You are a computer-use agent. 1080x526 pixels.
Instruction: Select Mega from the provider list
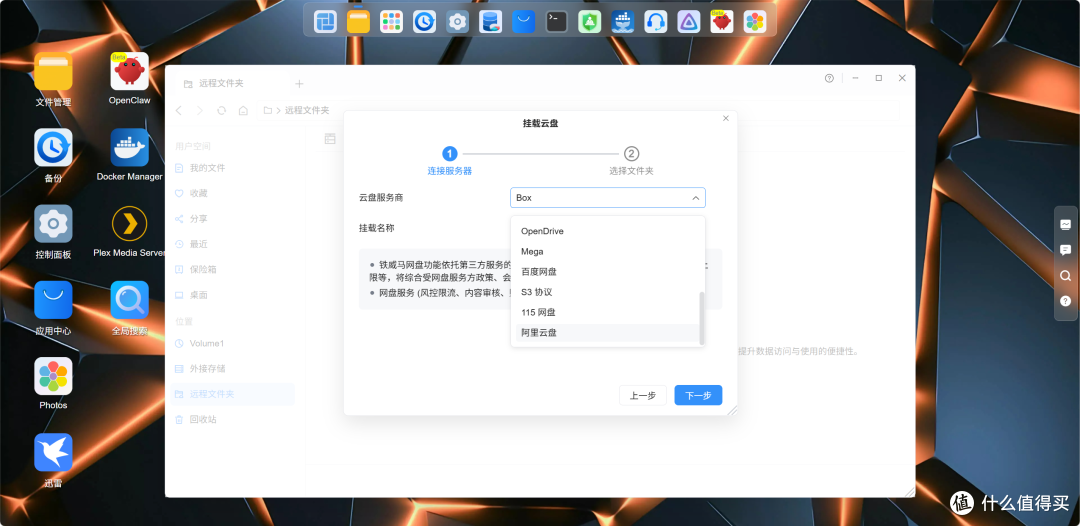click(608, 251)
